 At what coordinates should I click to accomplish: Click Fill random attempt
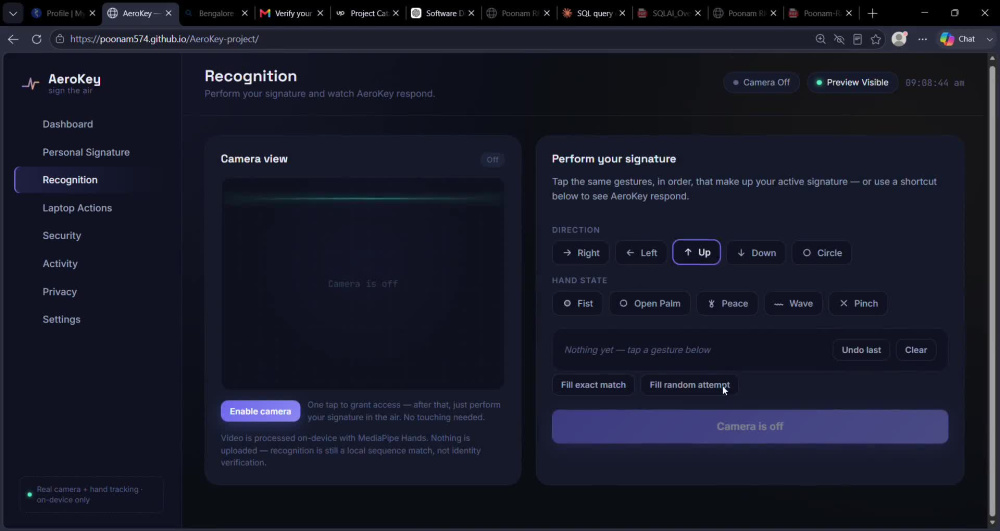coord(689,385)
